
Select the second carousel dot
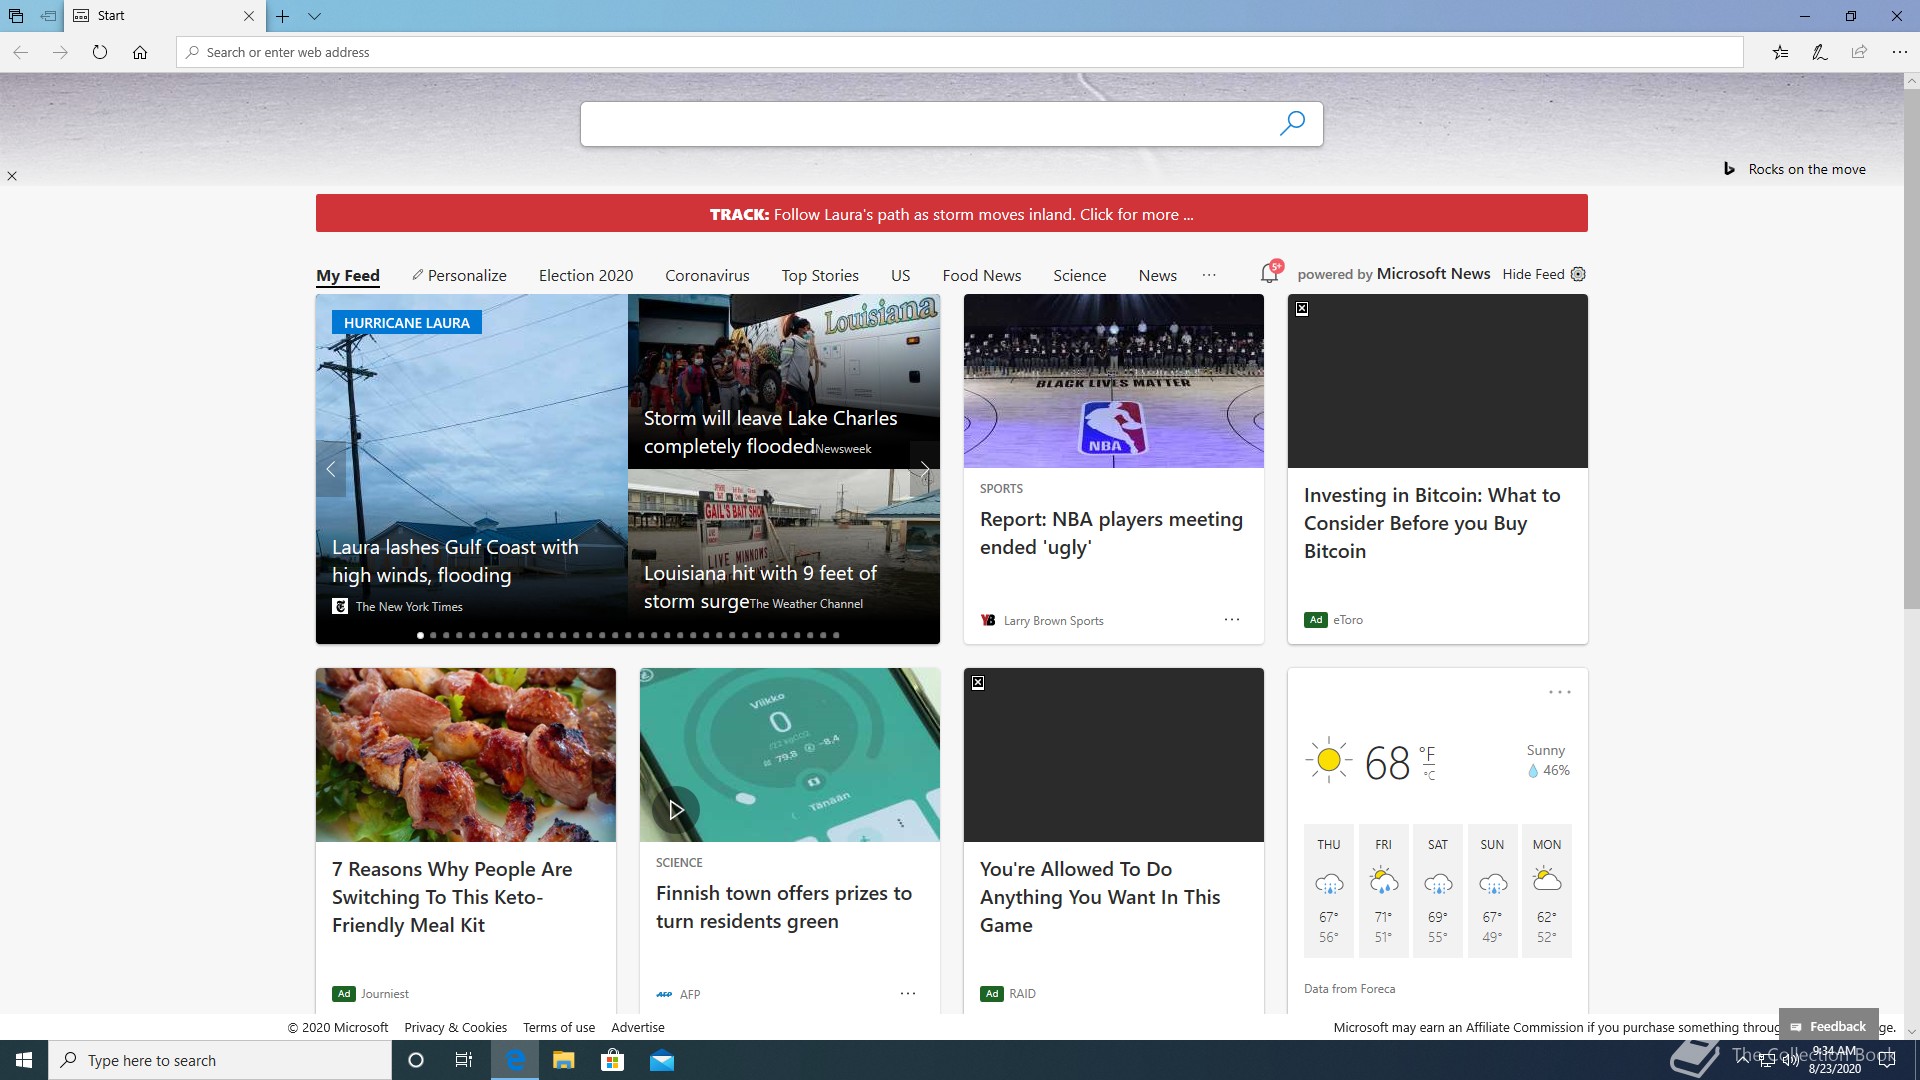(x=433, y=635)
